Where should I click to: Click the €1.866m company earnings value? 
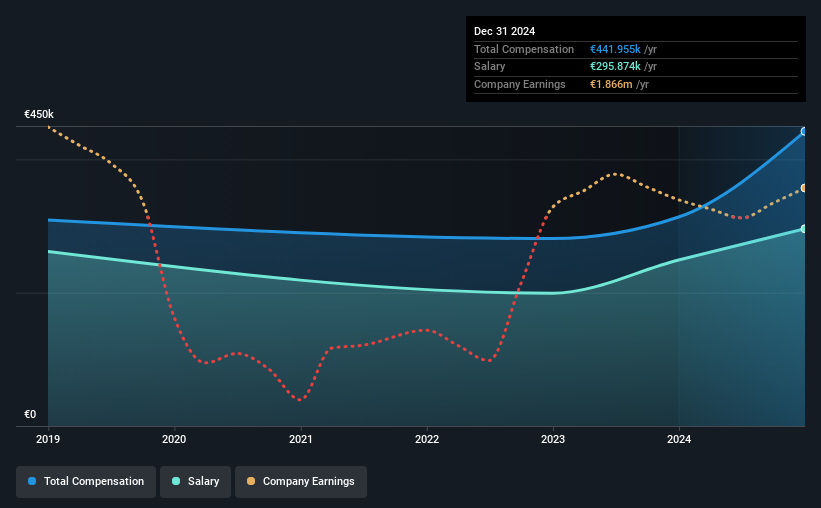(611, 84)
